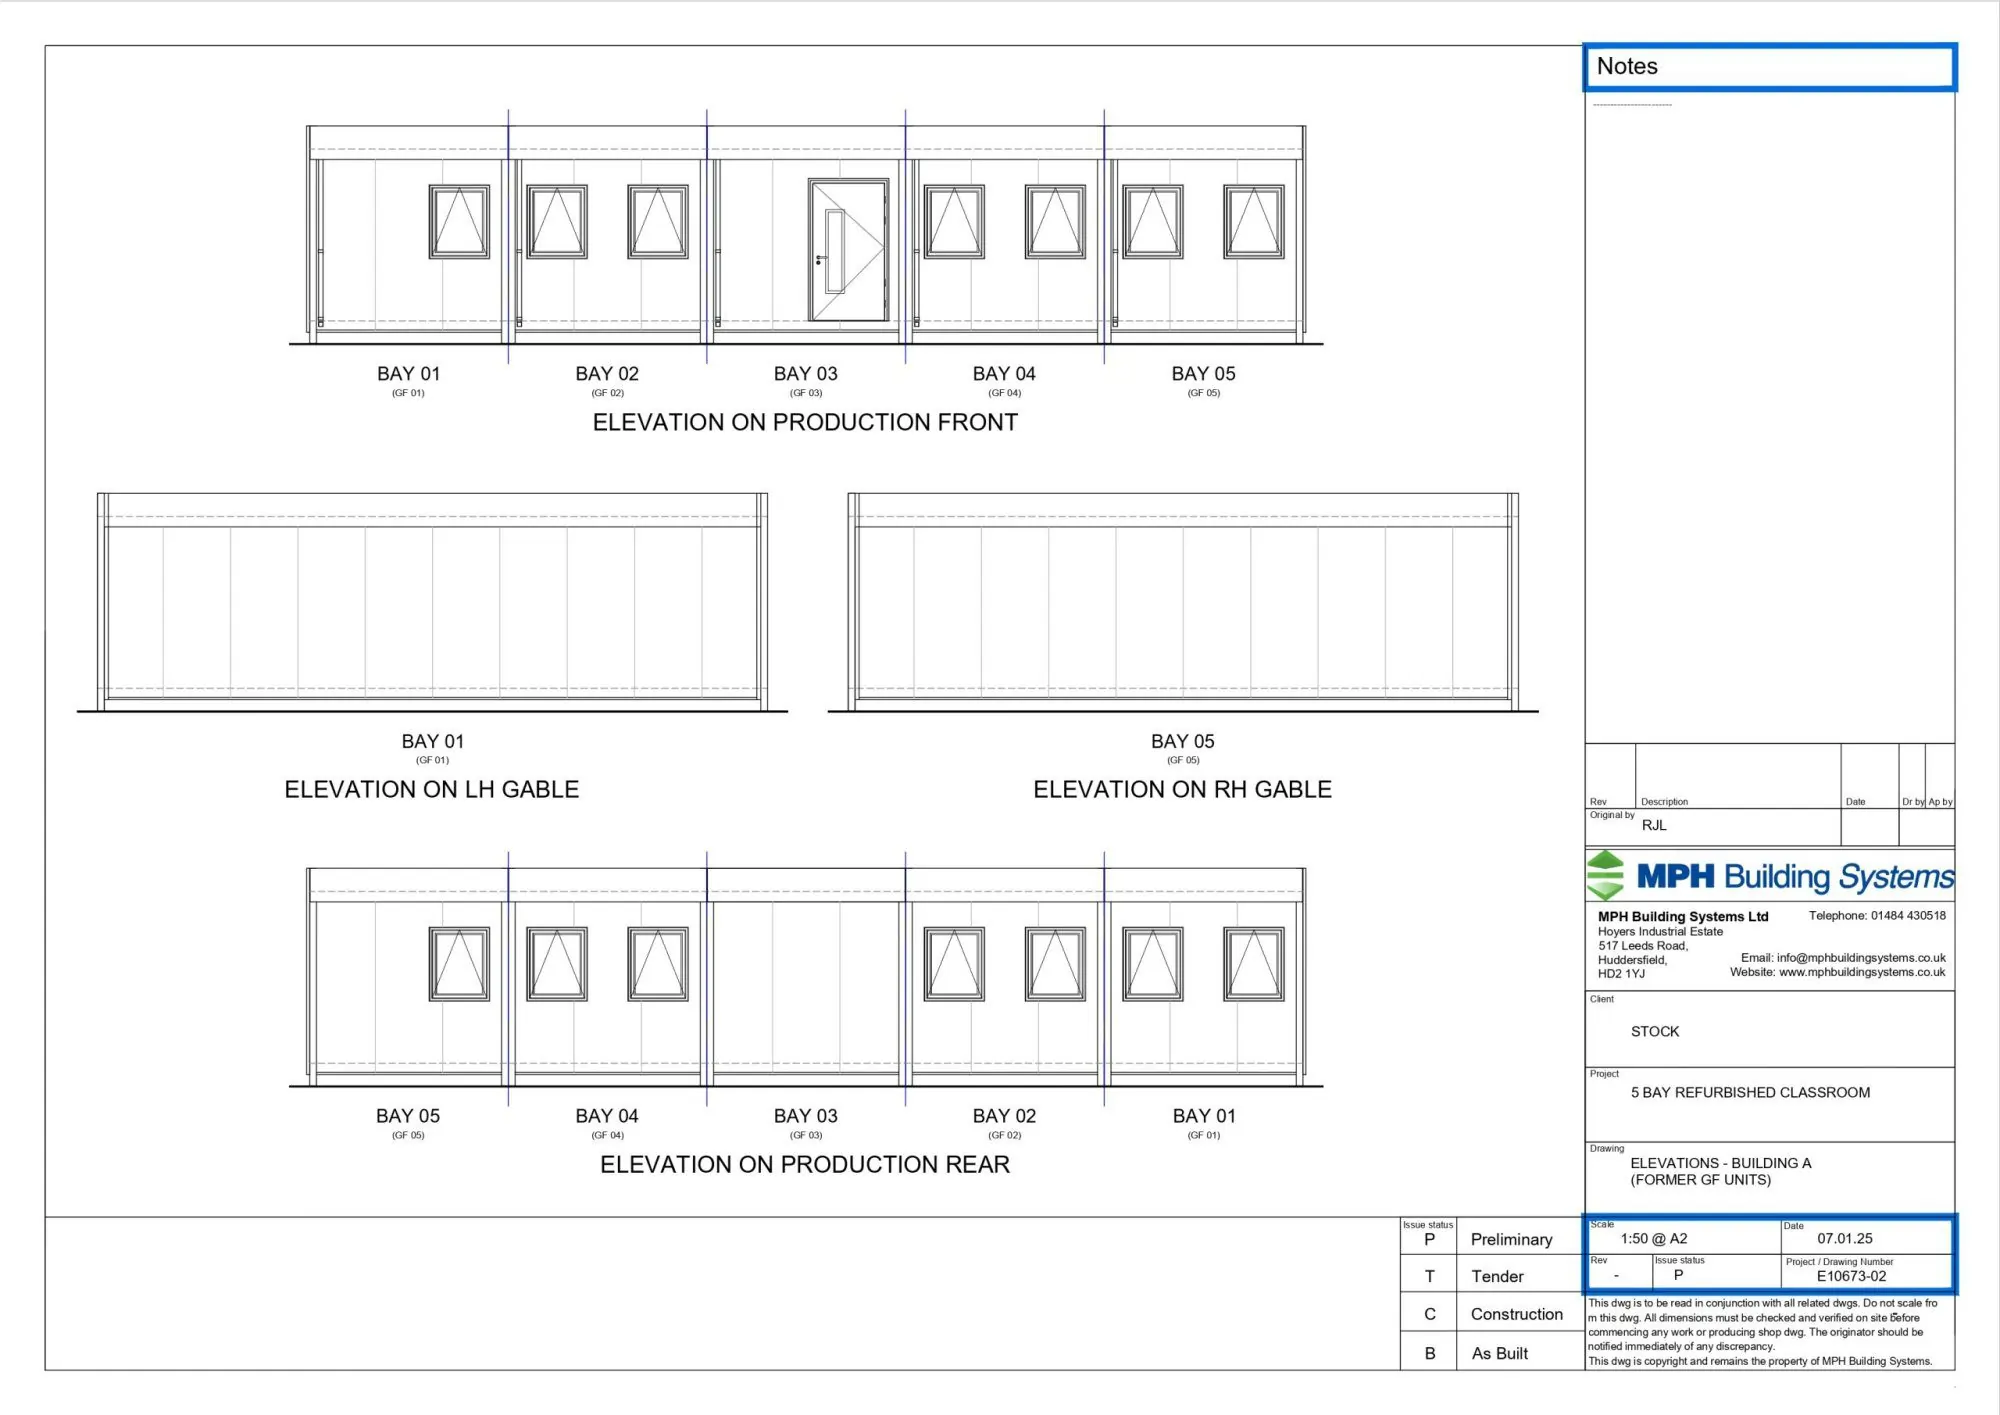Select 'BAY 04' label of the production front elevation
This screenshot has width=2000, height=1415.
[x=1004, y=373]
